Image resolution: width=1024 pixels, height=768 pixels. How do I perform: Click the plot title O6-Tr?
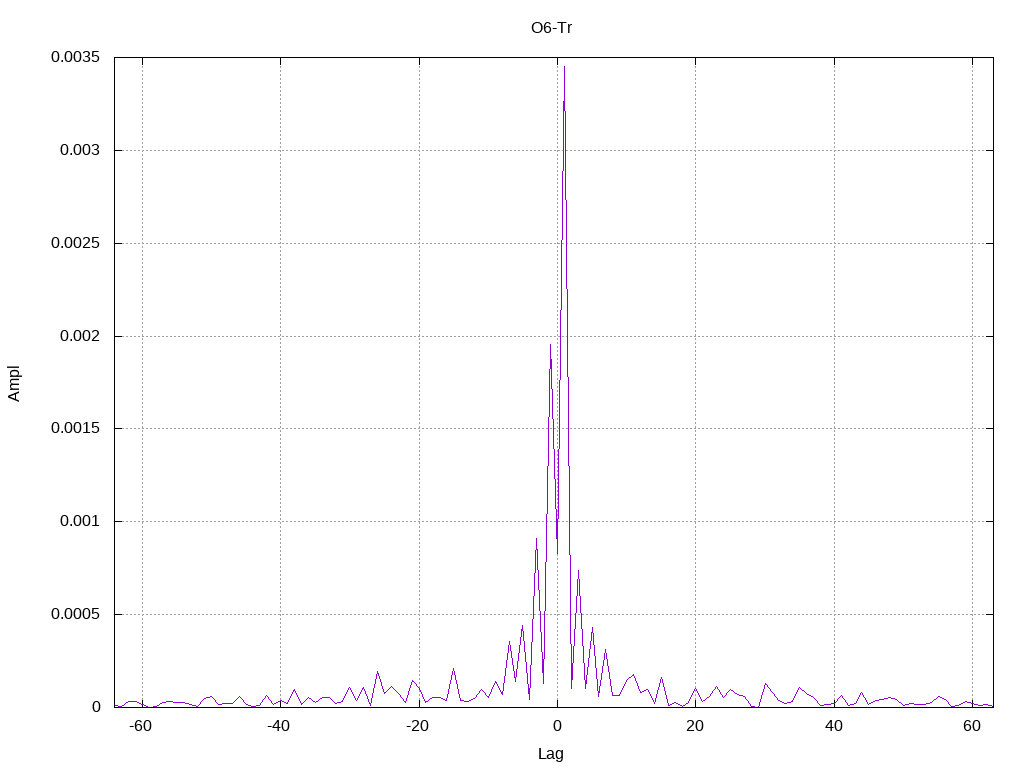point(551,27)
